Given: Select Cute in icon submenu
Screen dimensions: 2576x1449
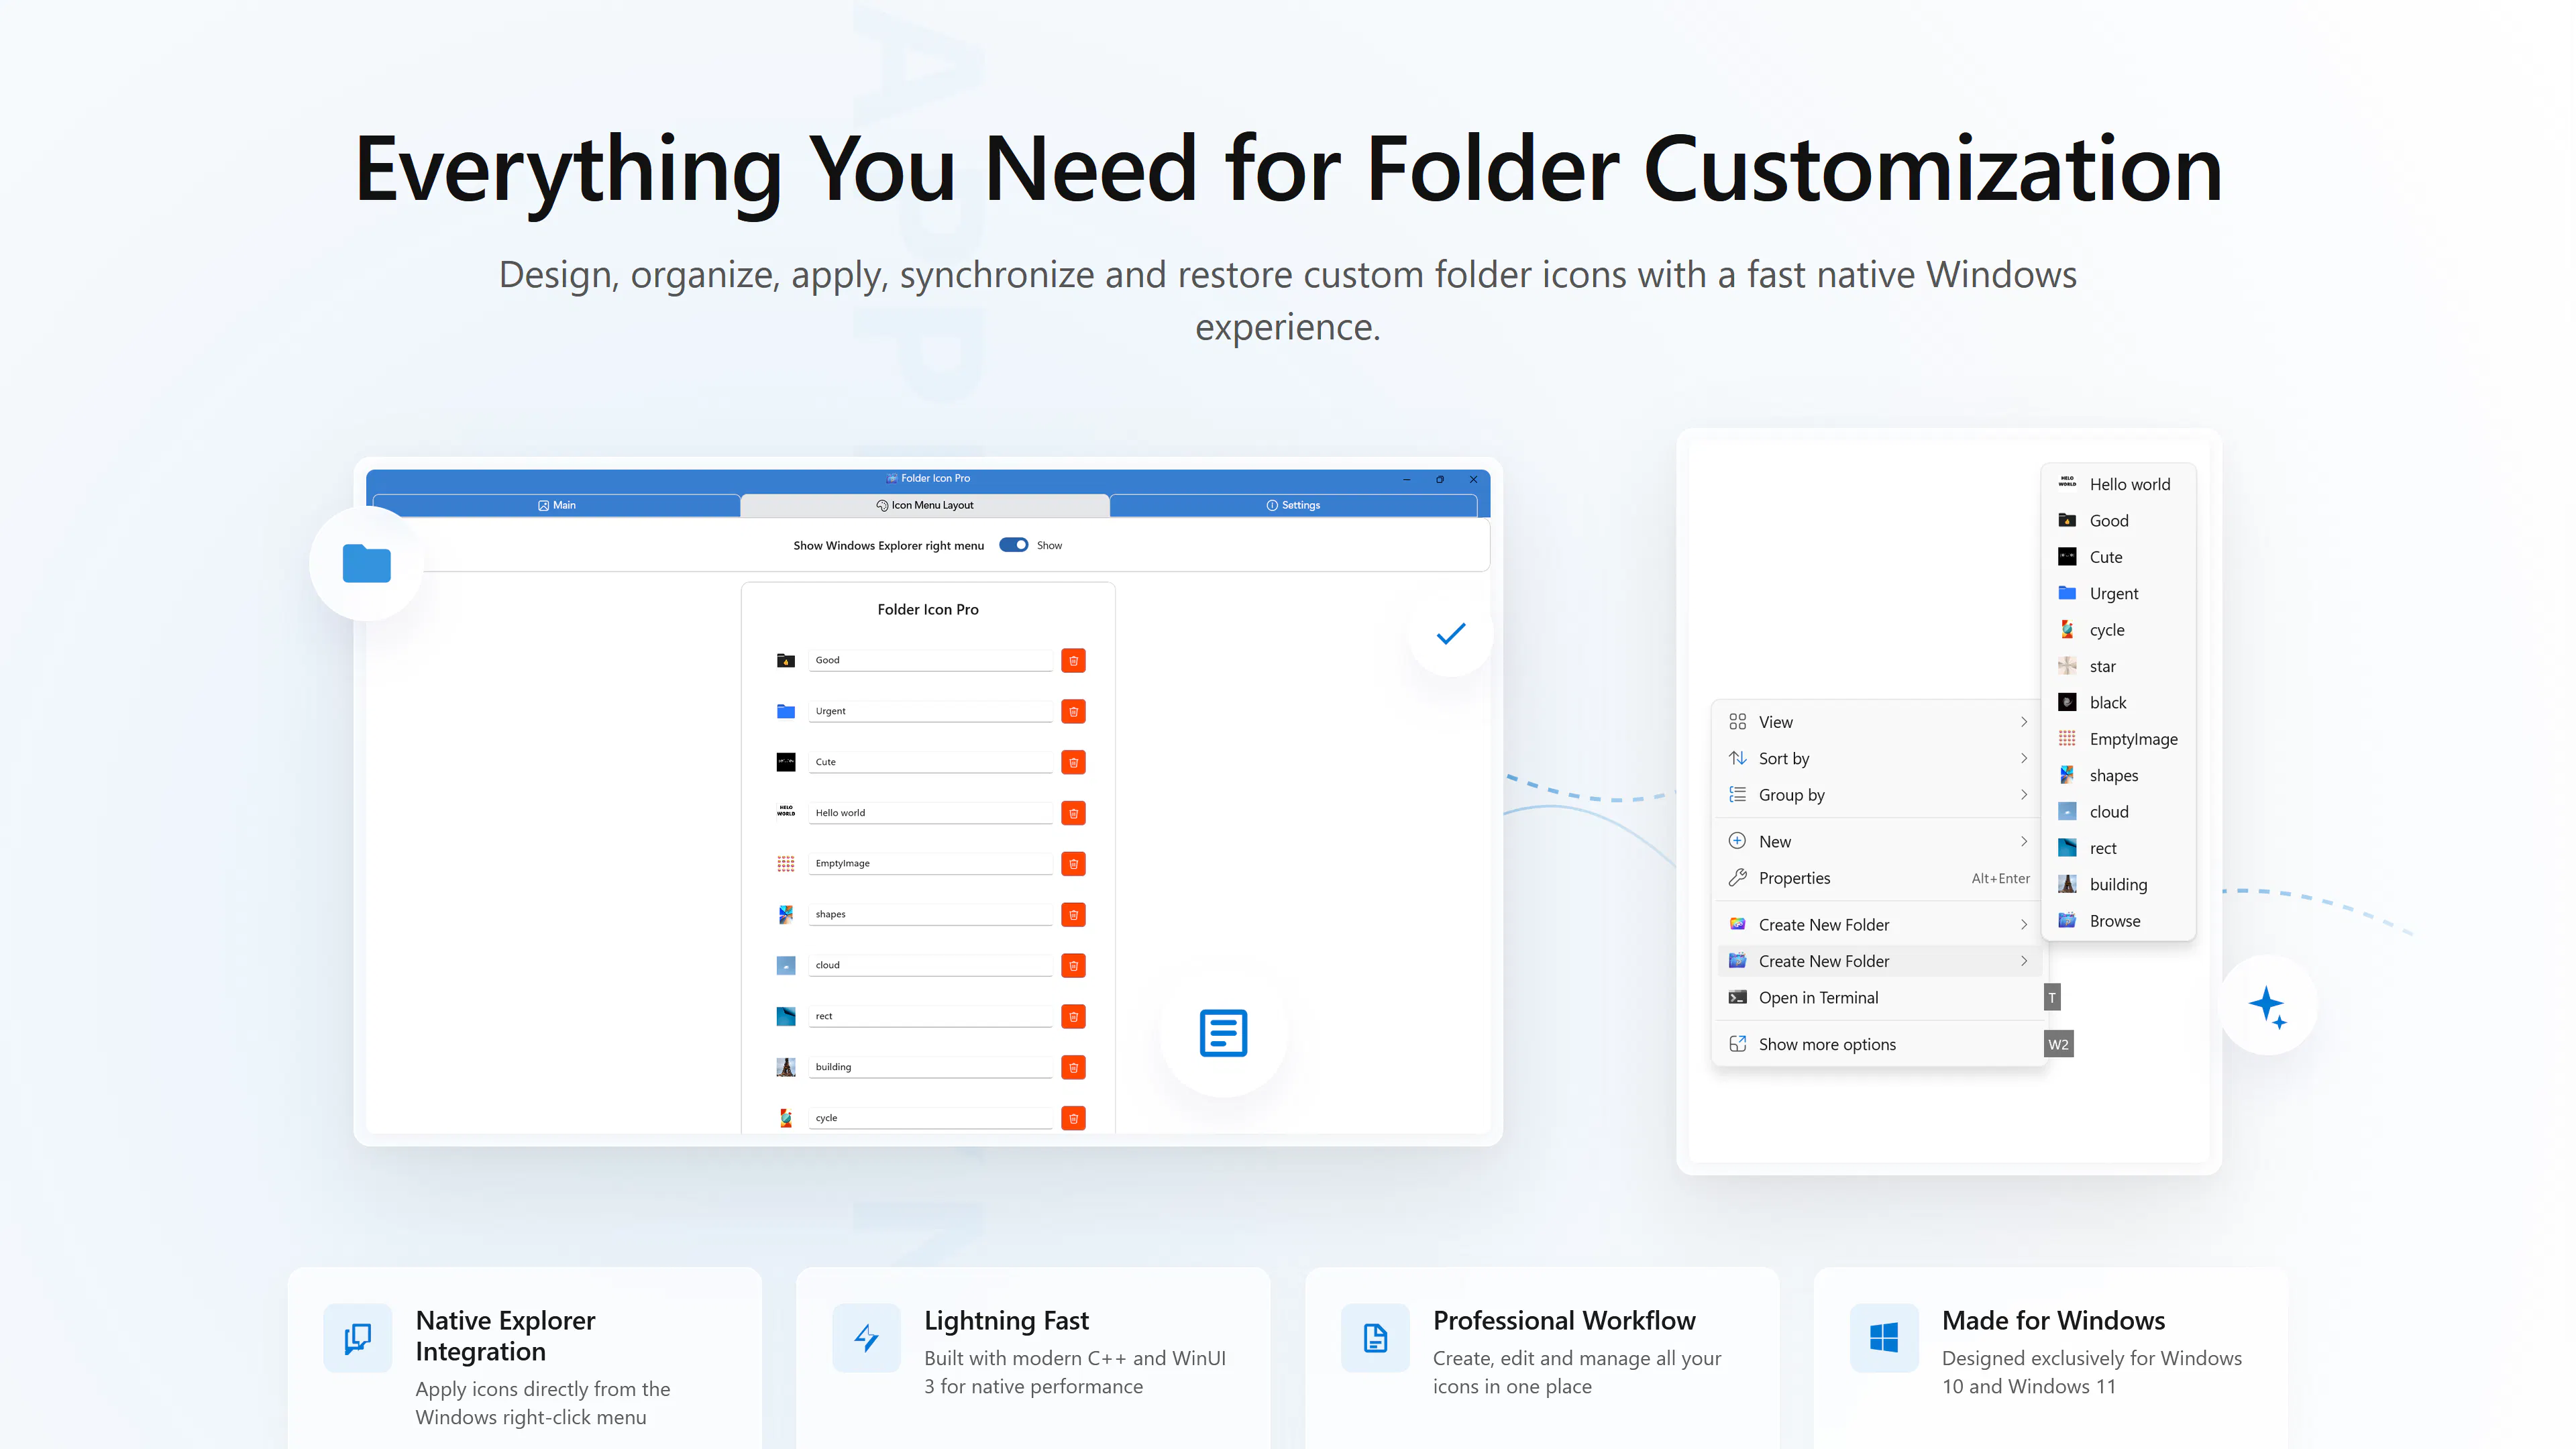Looking at the screenshot, I should click(2118, 557).
